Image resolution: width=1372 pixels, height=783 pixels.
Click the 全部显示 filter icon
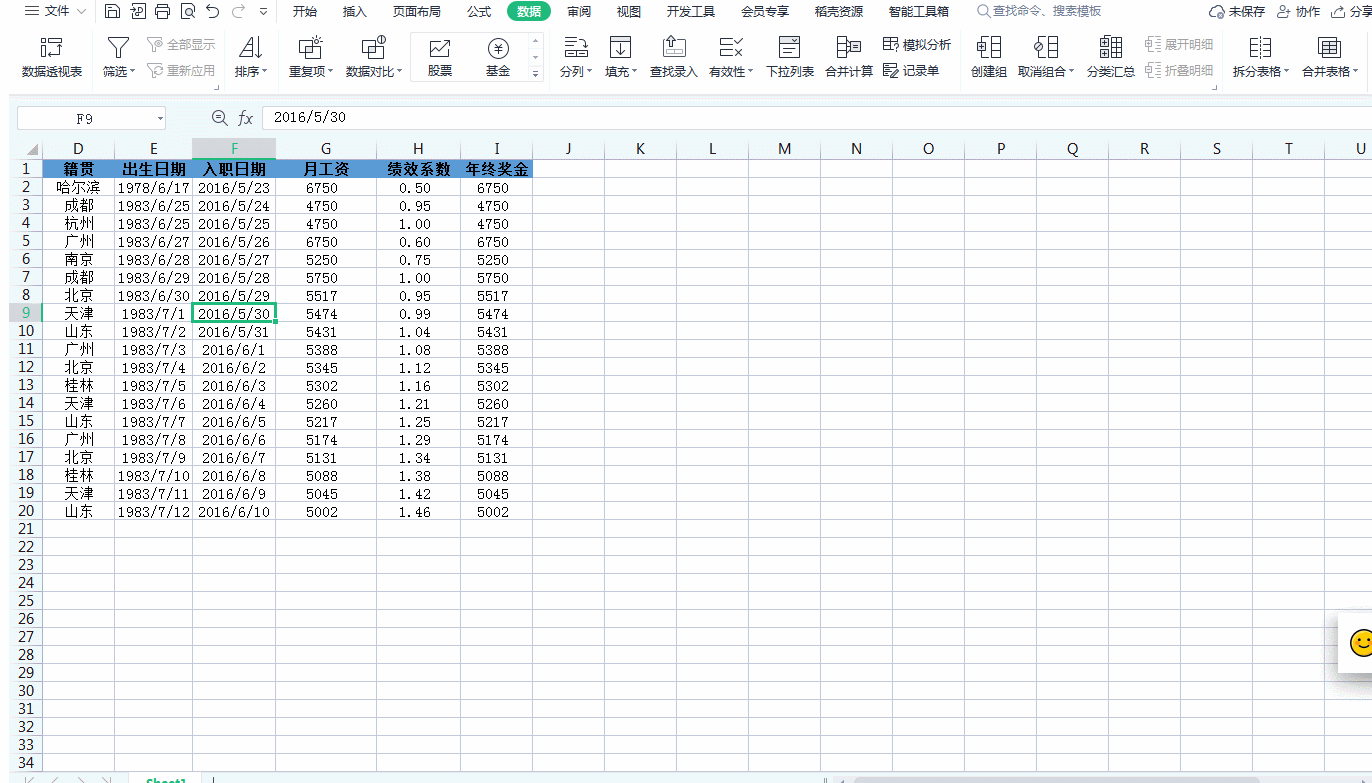[155, 45]
